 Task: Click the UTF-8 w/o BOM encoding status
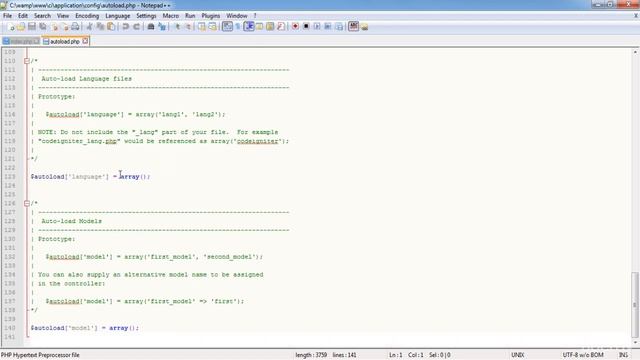pyautogui.click(x=583, y=355)
